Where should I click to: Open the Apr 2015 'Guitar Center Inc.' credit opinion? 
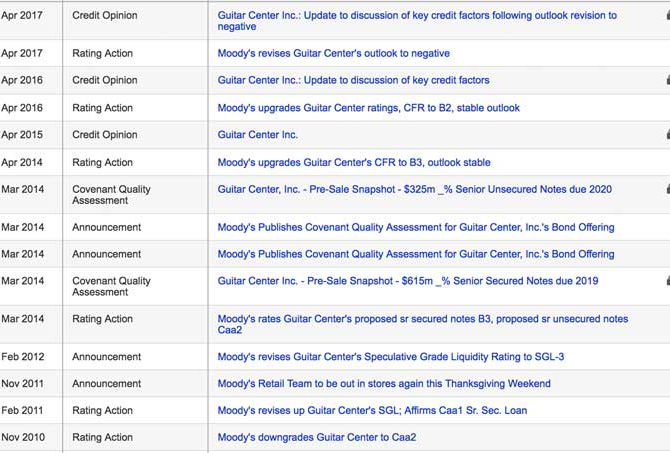257,135
